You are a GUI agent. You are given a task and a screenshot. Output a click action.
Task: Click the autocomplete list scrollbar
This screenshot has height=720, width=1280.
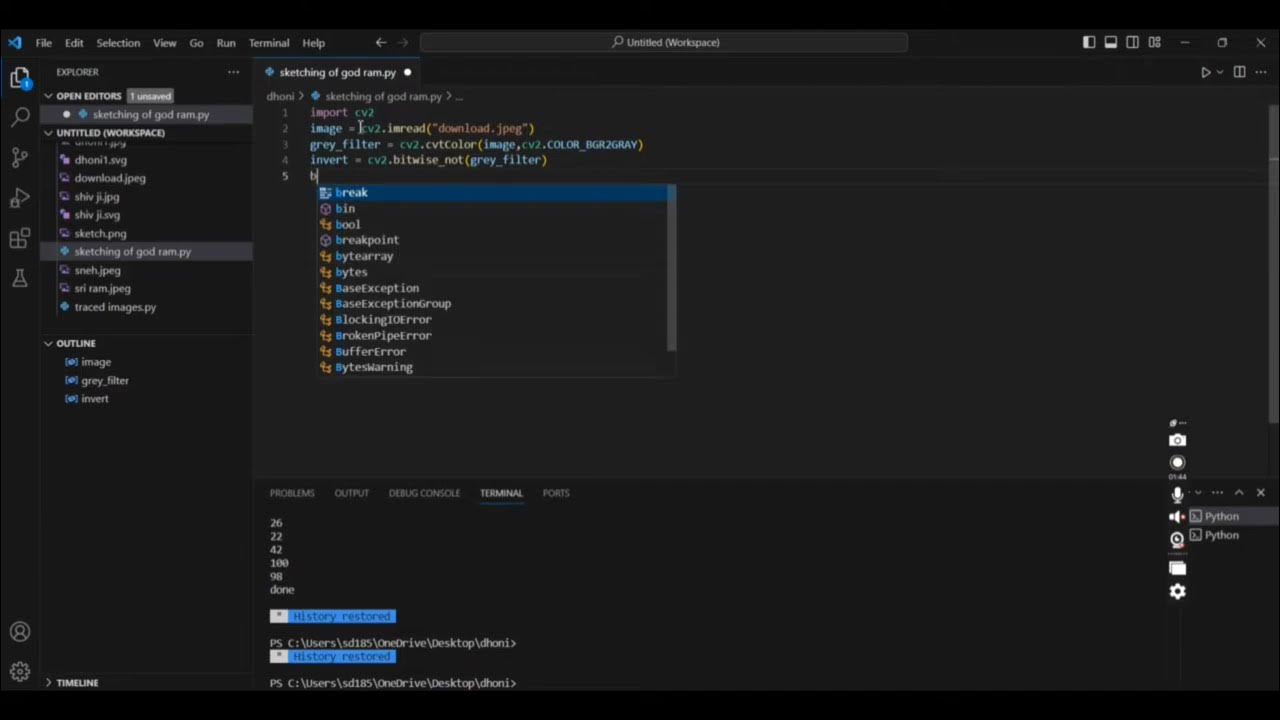[672, 268]
